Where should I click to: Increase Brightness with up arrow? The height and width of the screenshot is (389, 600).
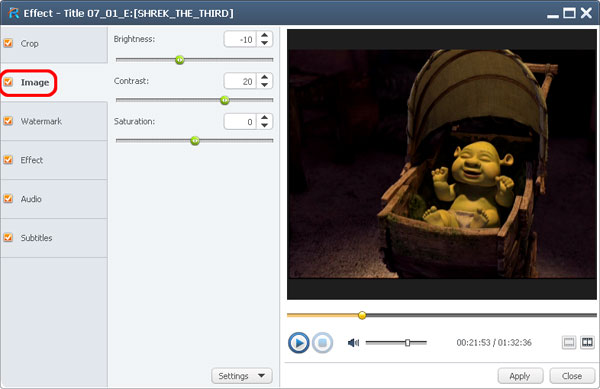click(264, 35)
